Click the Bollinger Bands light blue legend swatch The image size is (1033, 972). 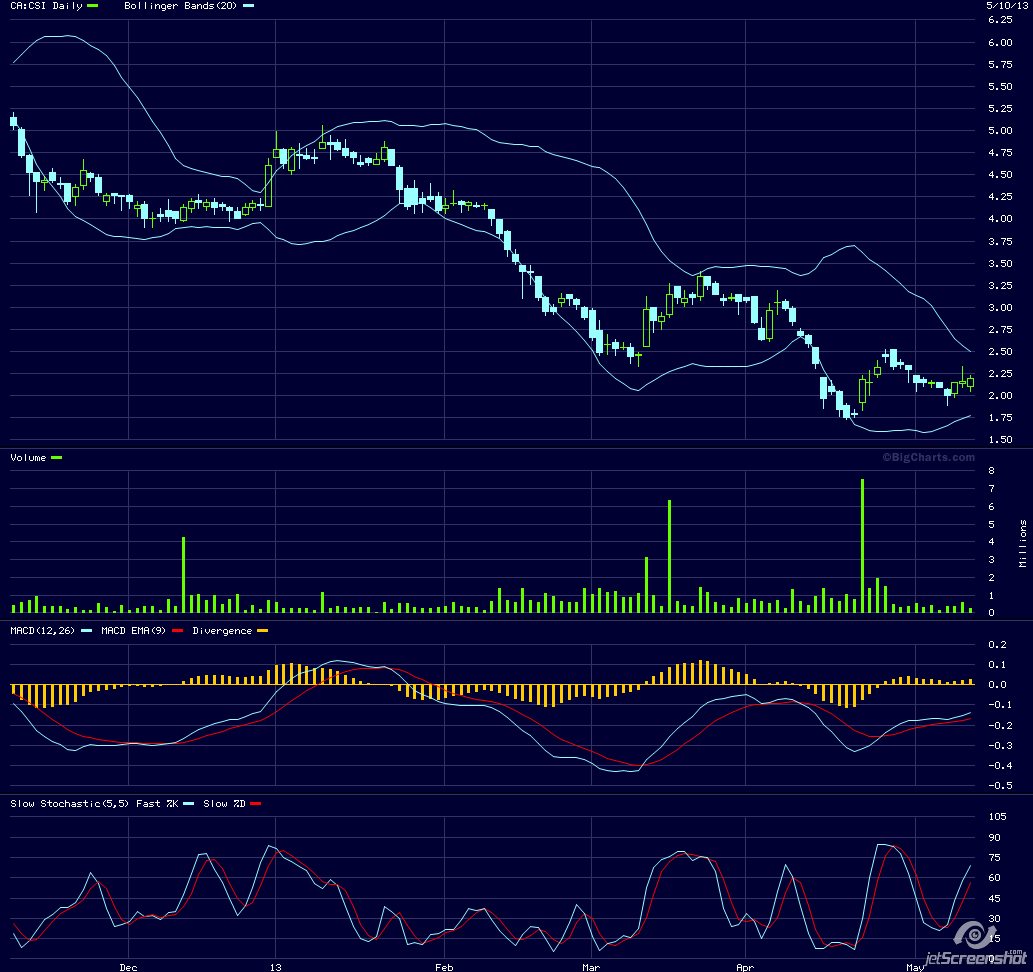(249, 6)
